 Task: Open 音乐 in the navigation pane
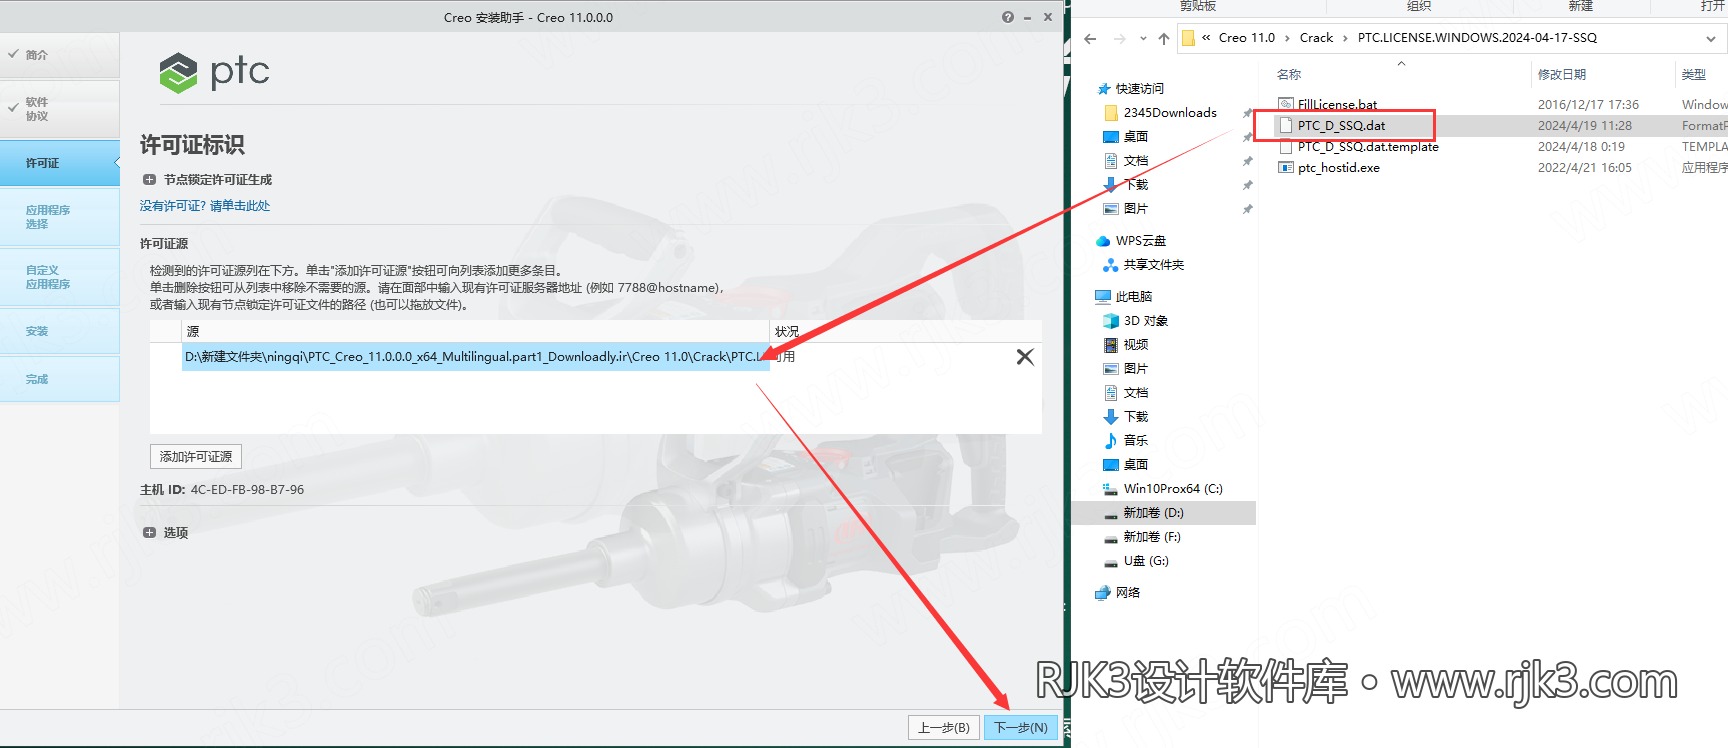1136,441
